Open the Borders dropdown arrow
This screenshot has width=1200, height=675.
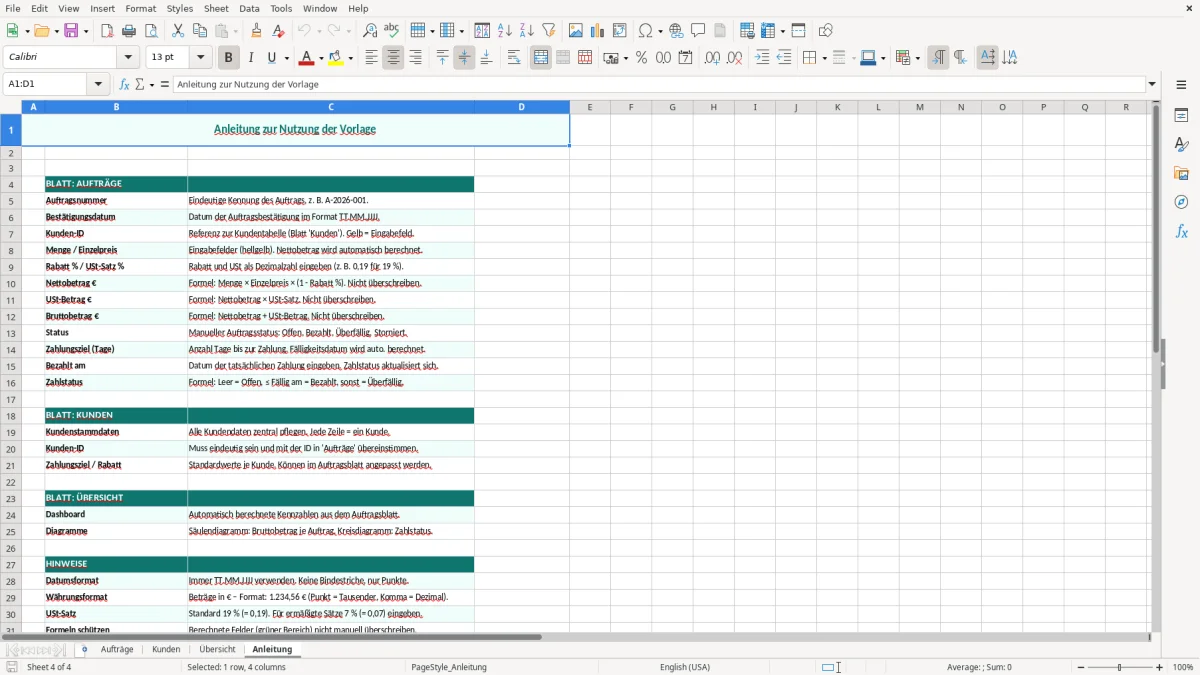coord(823,58)
